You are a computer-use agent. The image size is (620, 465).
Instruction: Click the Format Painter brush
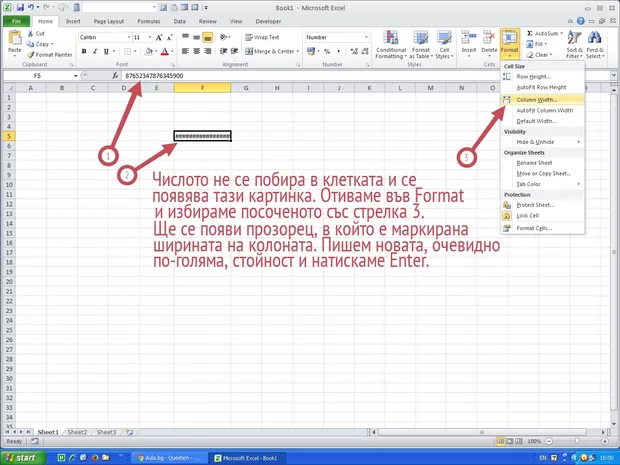coord(30,55)
